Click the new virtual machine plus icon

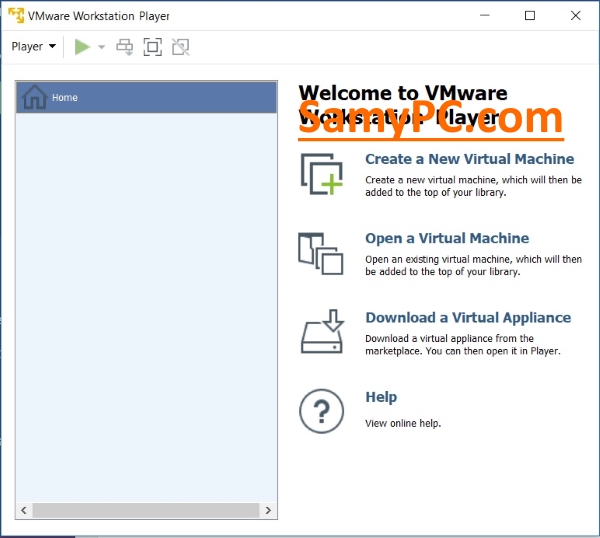(321, 174)
